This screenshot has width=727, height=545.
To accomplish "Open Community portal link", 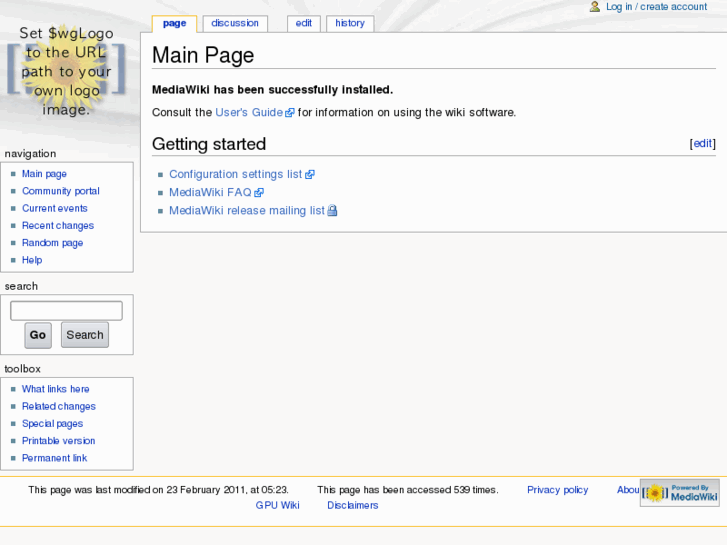I will click(x=61, y=191).
